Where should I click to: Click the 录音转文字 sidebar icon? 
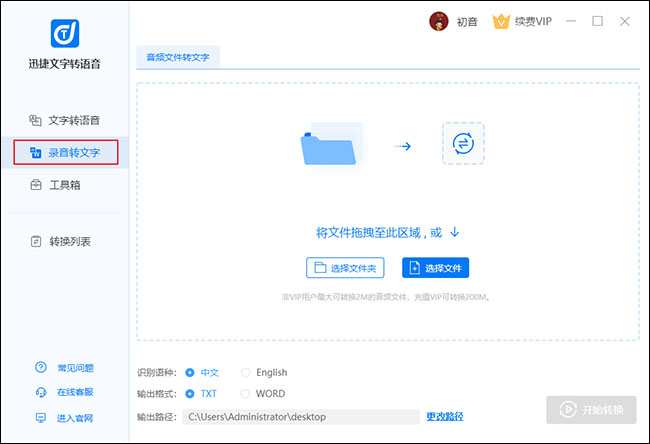click(35, 153)
